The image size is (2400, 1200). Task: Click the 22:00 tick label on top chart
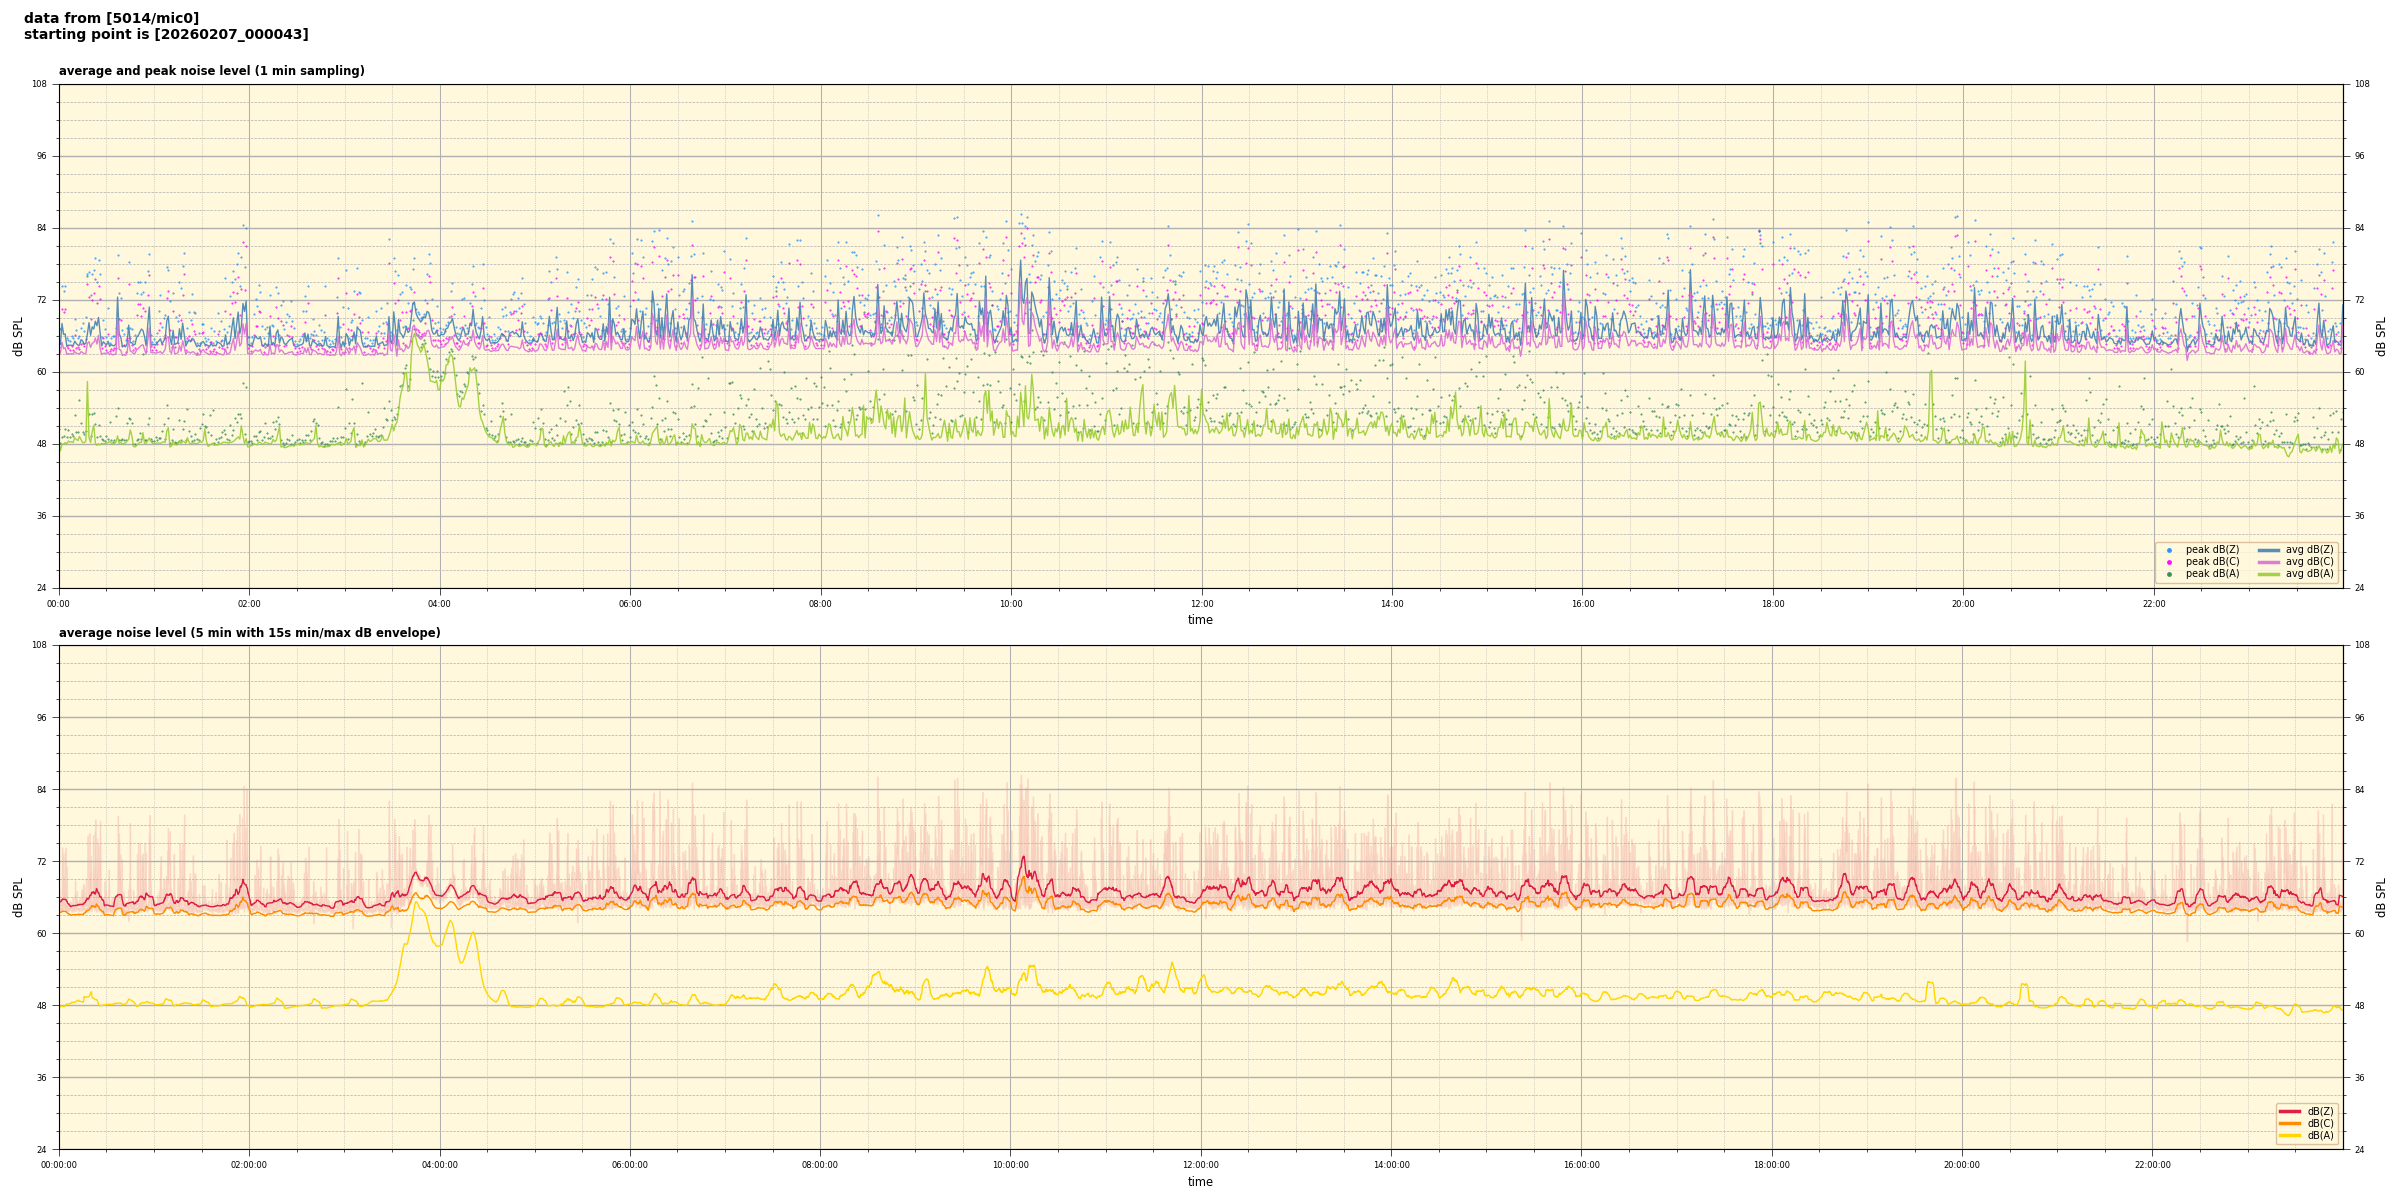point(2153,604)
